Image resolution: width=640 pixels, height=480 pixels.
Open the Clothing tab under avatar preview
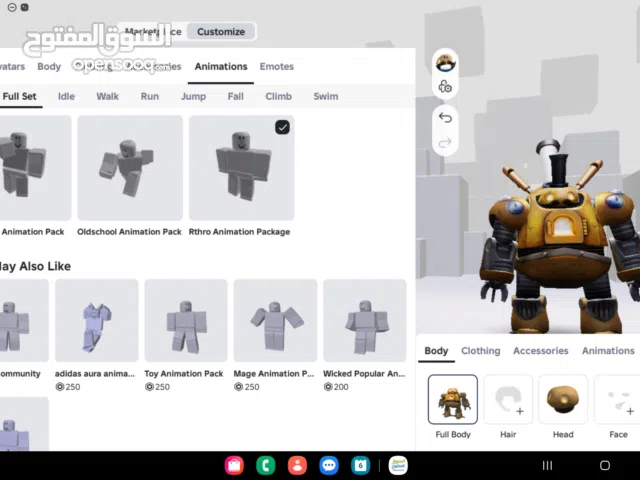click(x=480, y=351)
